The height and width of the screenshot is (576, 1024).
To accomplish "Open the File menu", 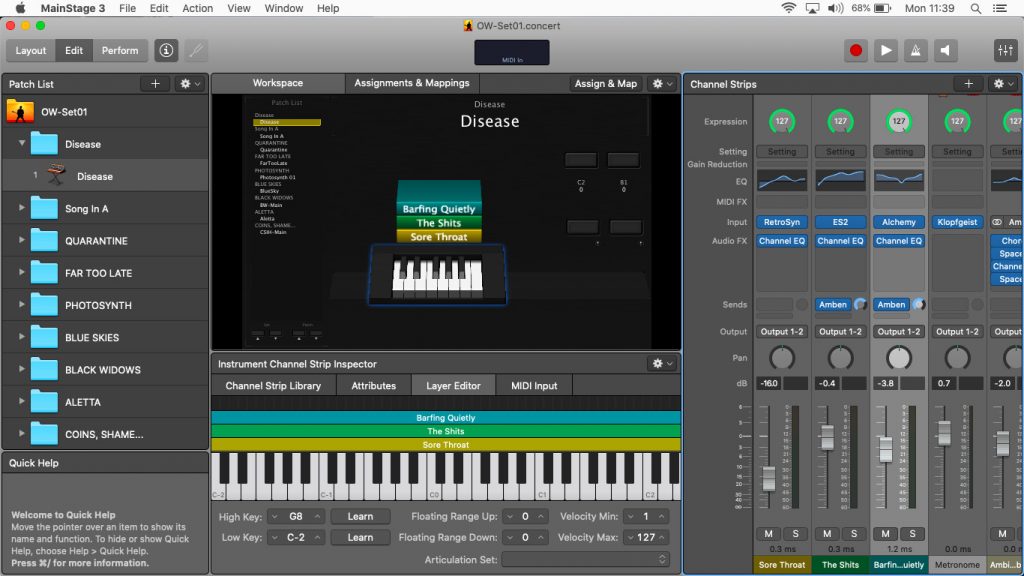I will tap(127, 8).
